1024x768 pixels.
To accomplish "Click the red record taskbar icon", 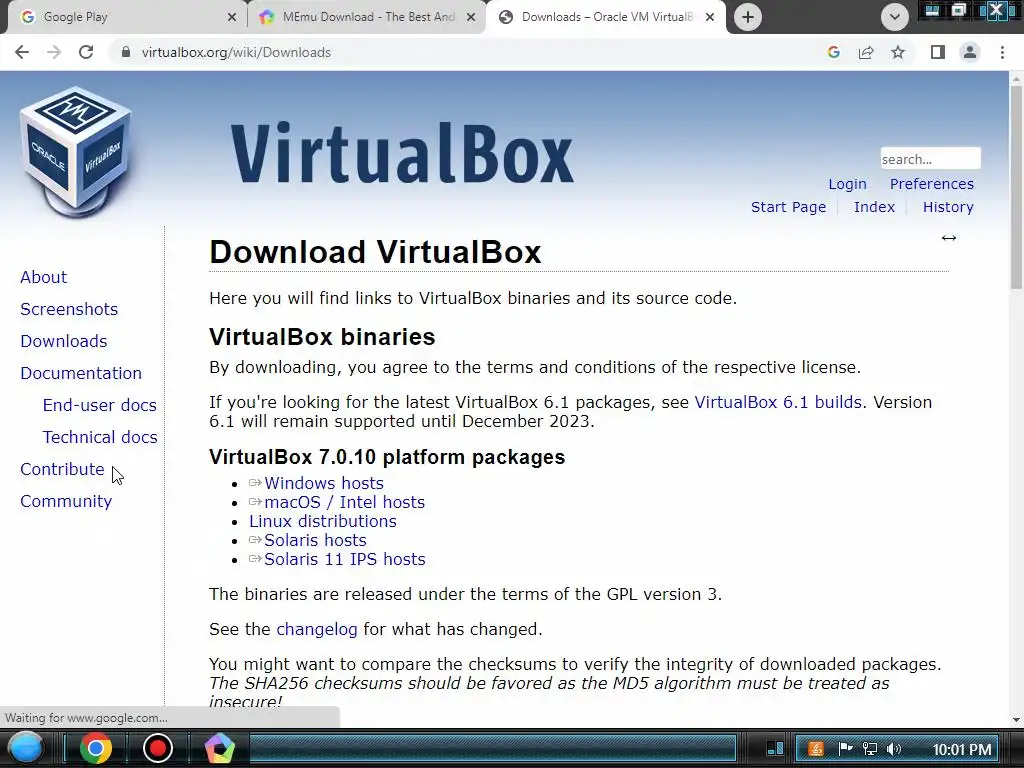I will click(157, 748).
